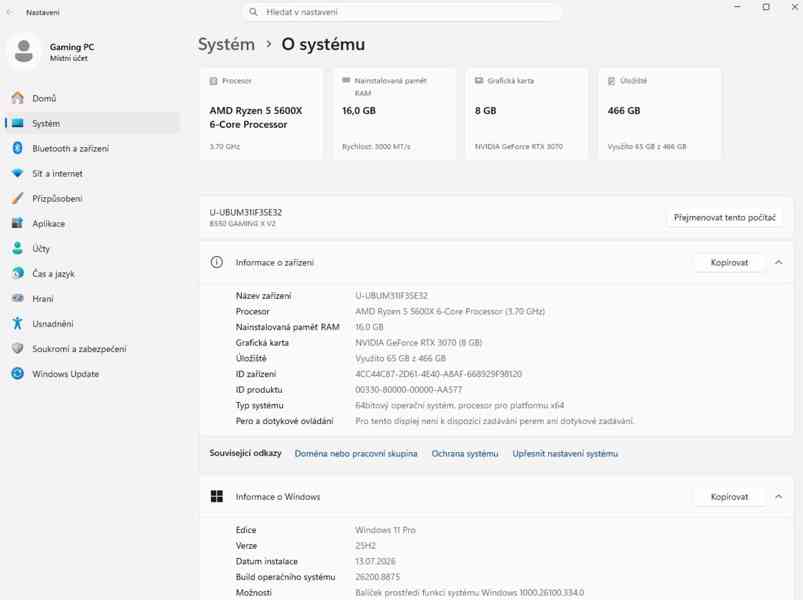Open Ochrana systému link
This screenshot has width=803, height=600.
464,454
